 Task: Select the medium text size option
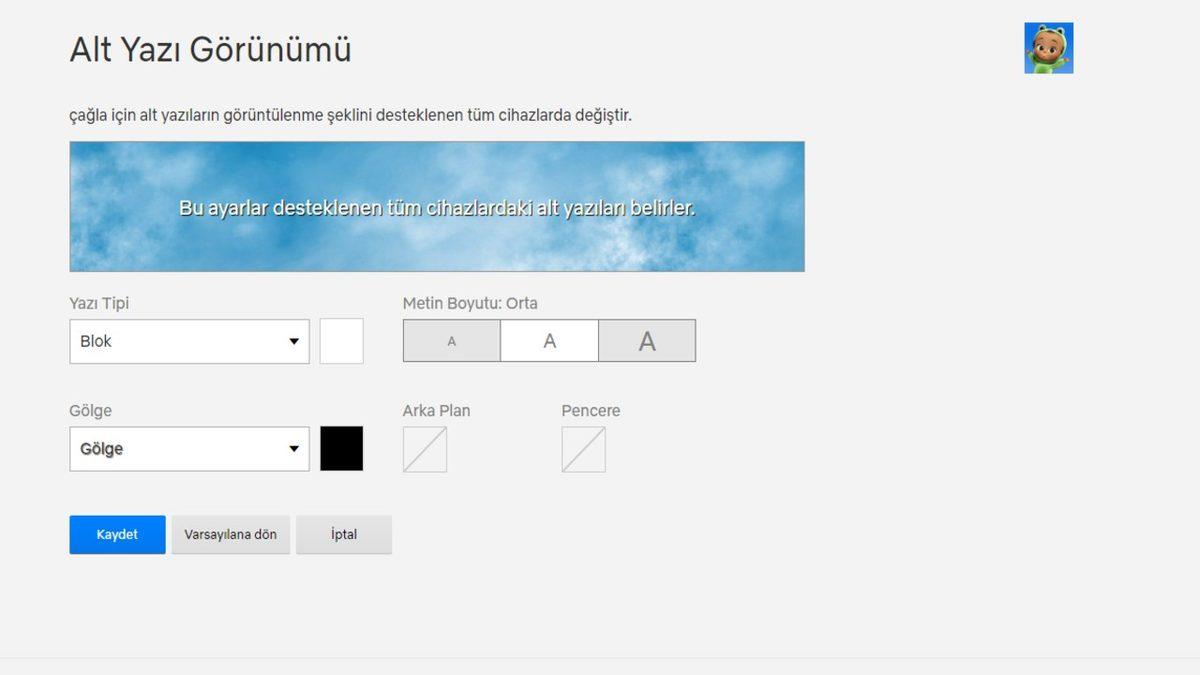(x=549, y=340)
